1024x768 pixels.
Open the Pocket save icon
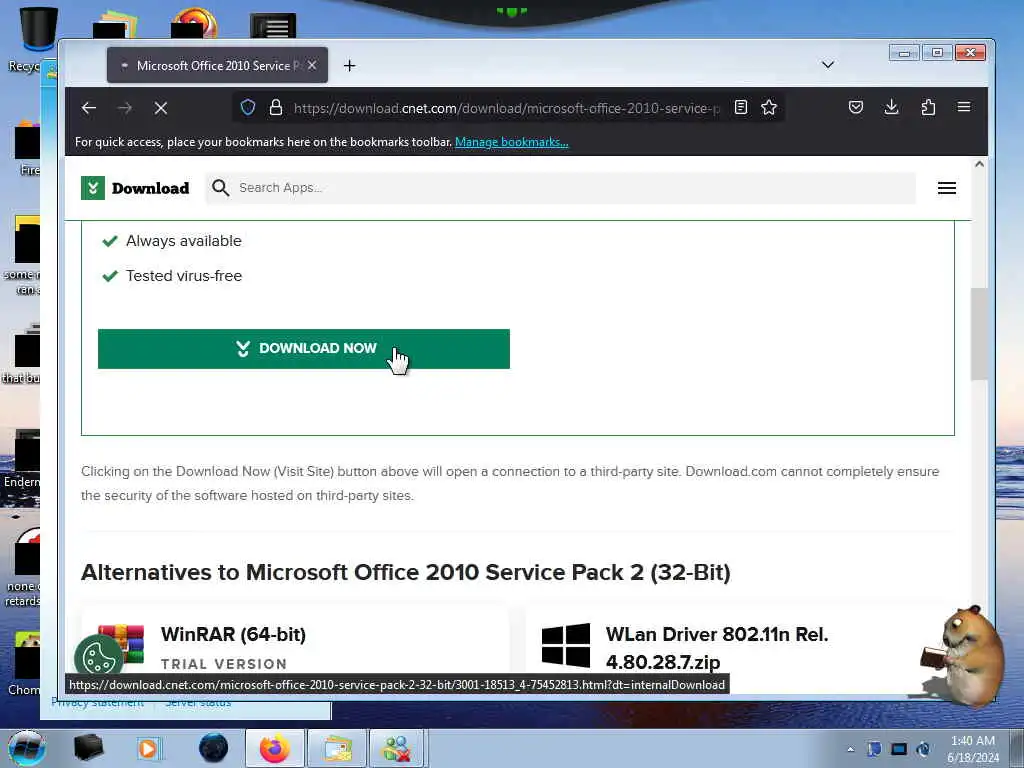tap(856, 107)
